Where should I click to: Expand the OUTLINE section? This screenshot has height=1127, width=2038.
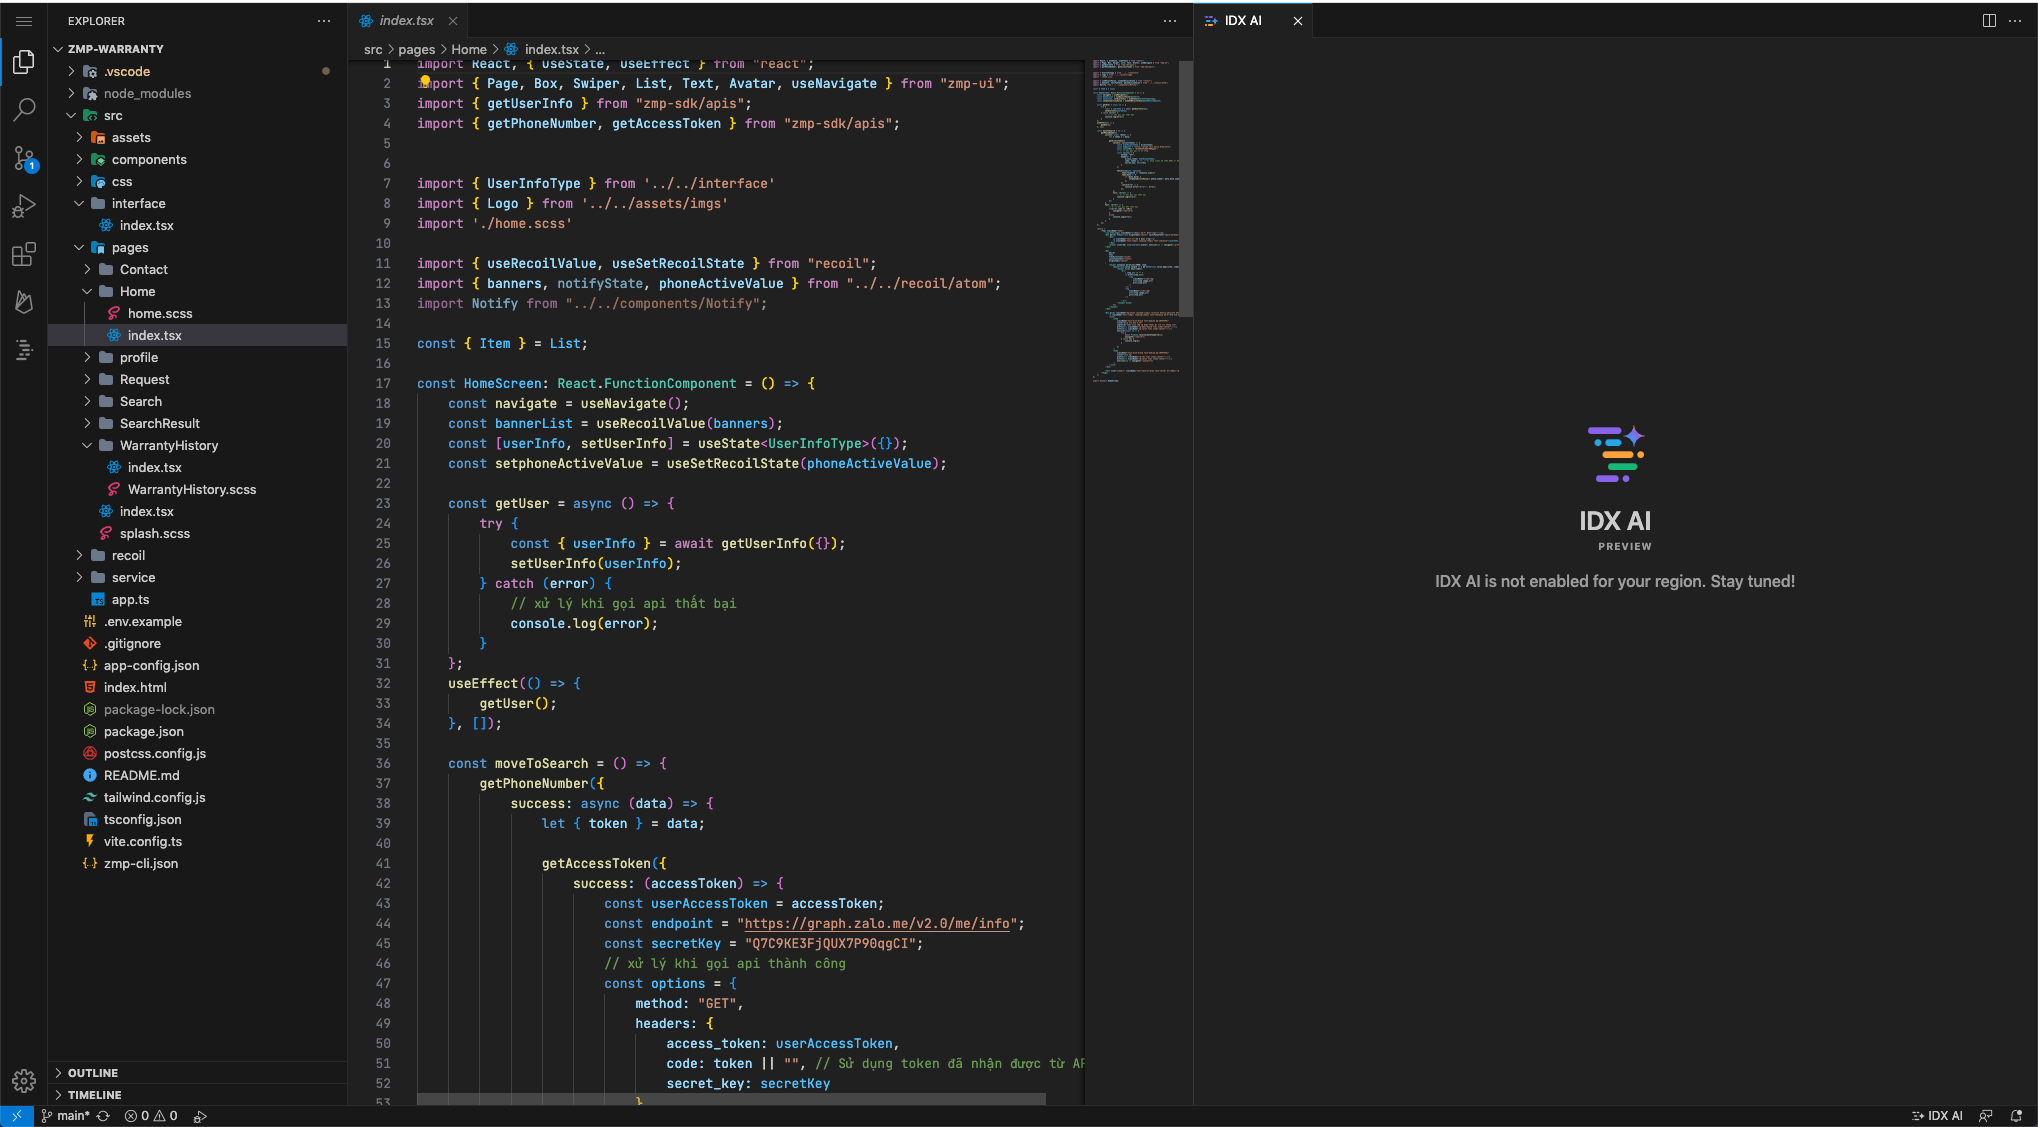click(x=93, y=1073)
